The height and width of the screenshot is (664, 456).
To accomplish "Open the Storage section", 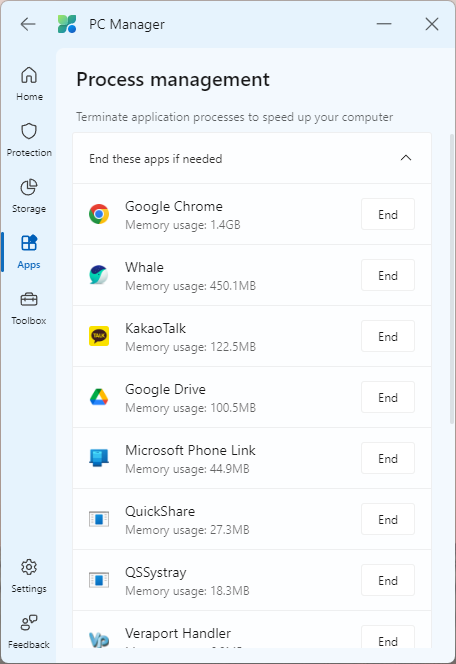I will [x=29, y=196].
